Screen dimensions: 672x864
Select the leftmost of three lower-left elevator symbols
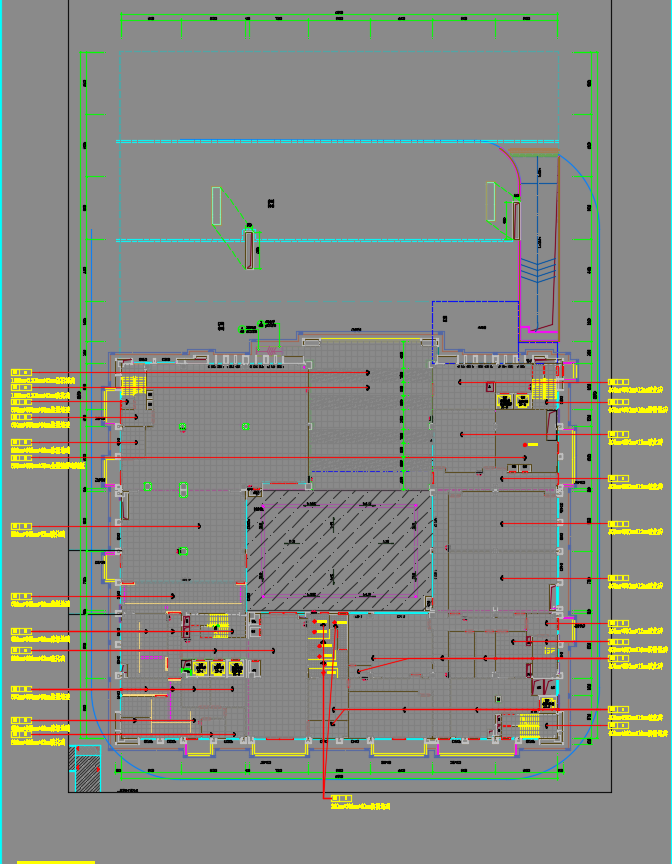coord(200,668)
